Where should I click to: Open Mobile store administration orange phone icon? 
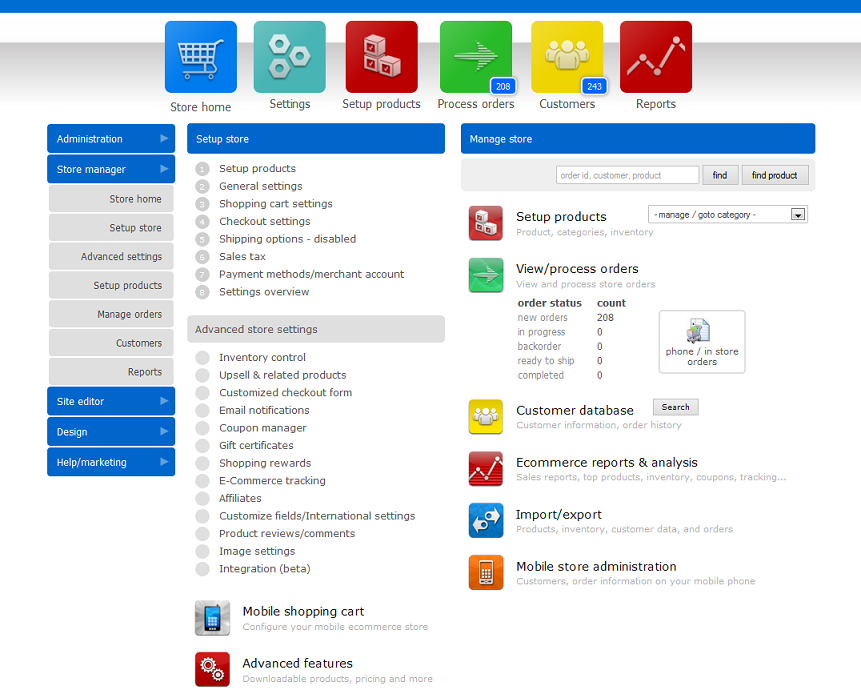coord(486,573)
